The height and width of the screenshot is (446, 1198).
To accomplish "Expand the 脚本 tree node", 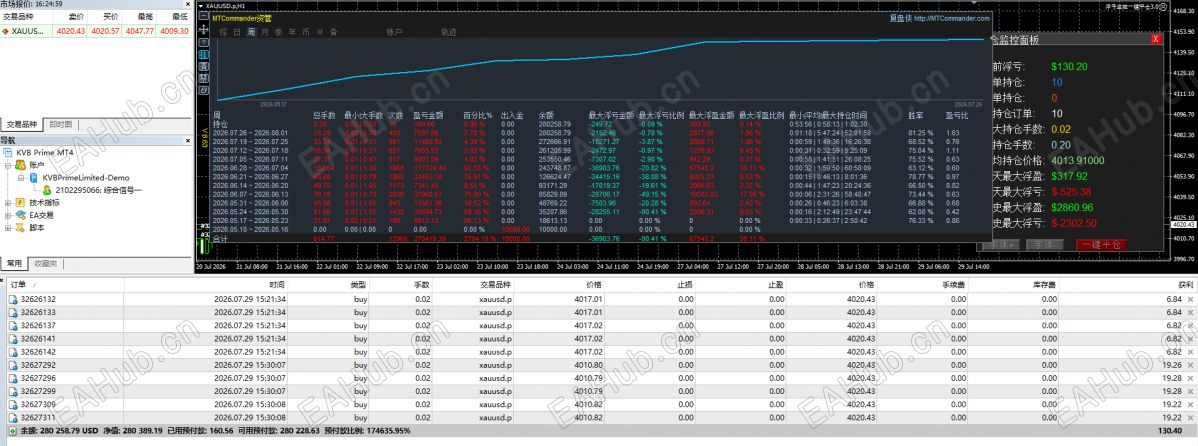I will click(8, 228).
